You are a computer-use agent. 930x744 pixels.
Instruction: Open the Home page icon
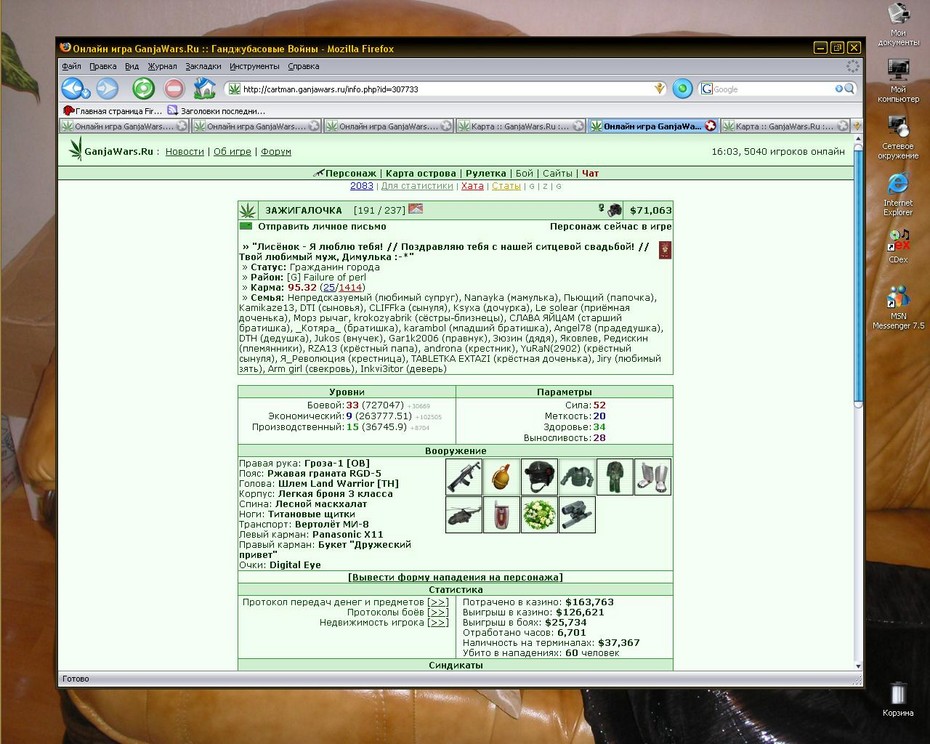pos(205,89)
